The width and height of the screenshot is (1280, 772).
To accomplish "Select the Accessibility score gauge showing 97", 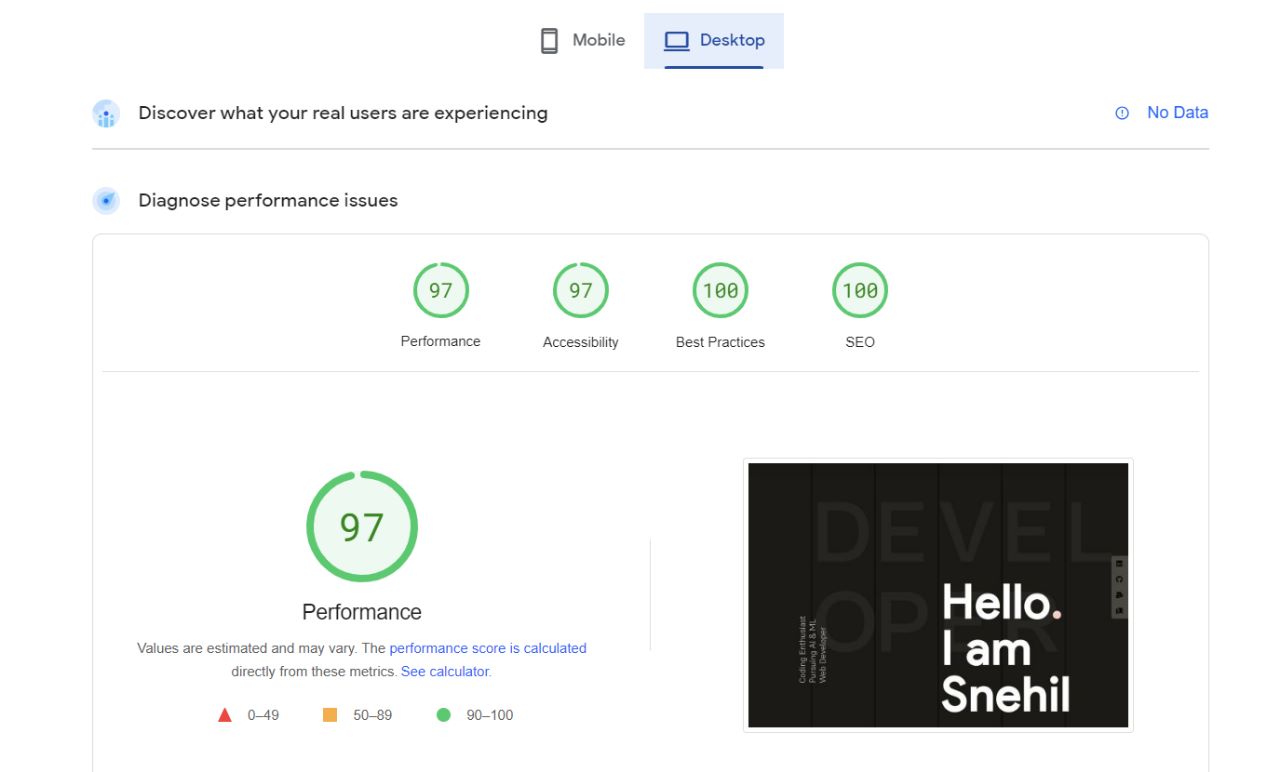I will [x=581, y=291].
